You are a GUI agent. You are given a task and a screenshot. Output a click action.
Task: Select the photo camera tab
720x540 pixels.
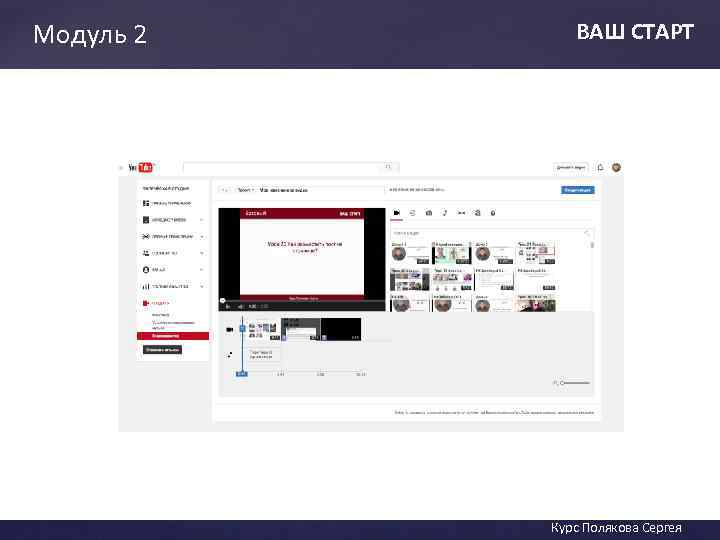coord(428,213)
